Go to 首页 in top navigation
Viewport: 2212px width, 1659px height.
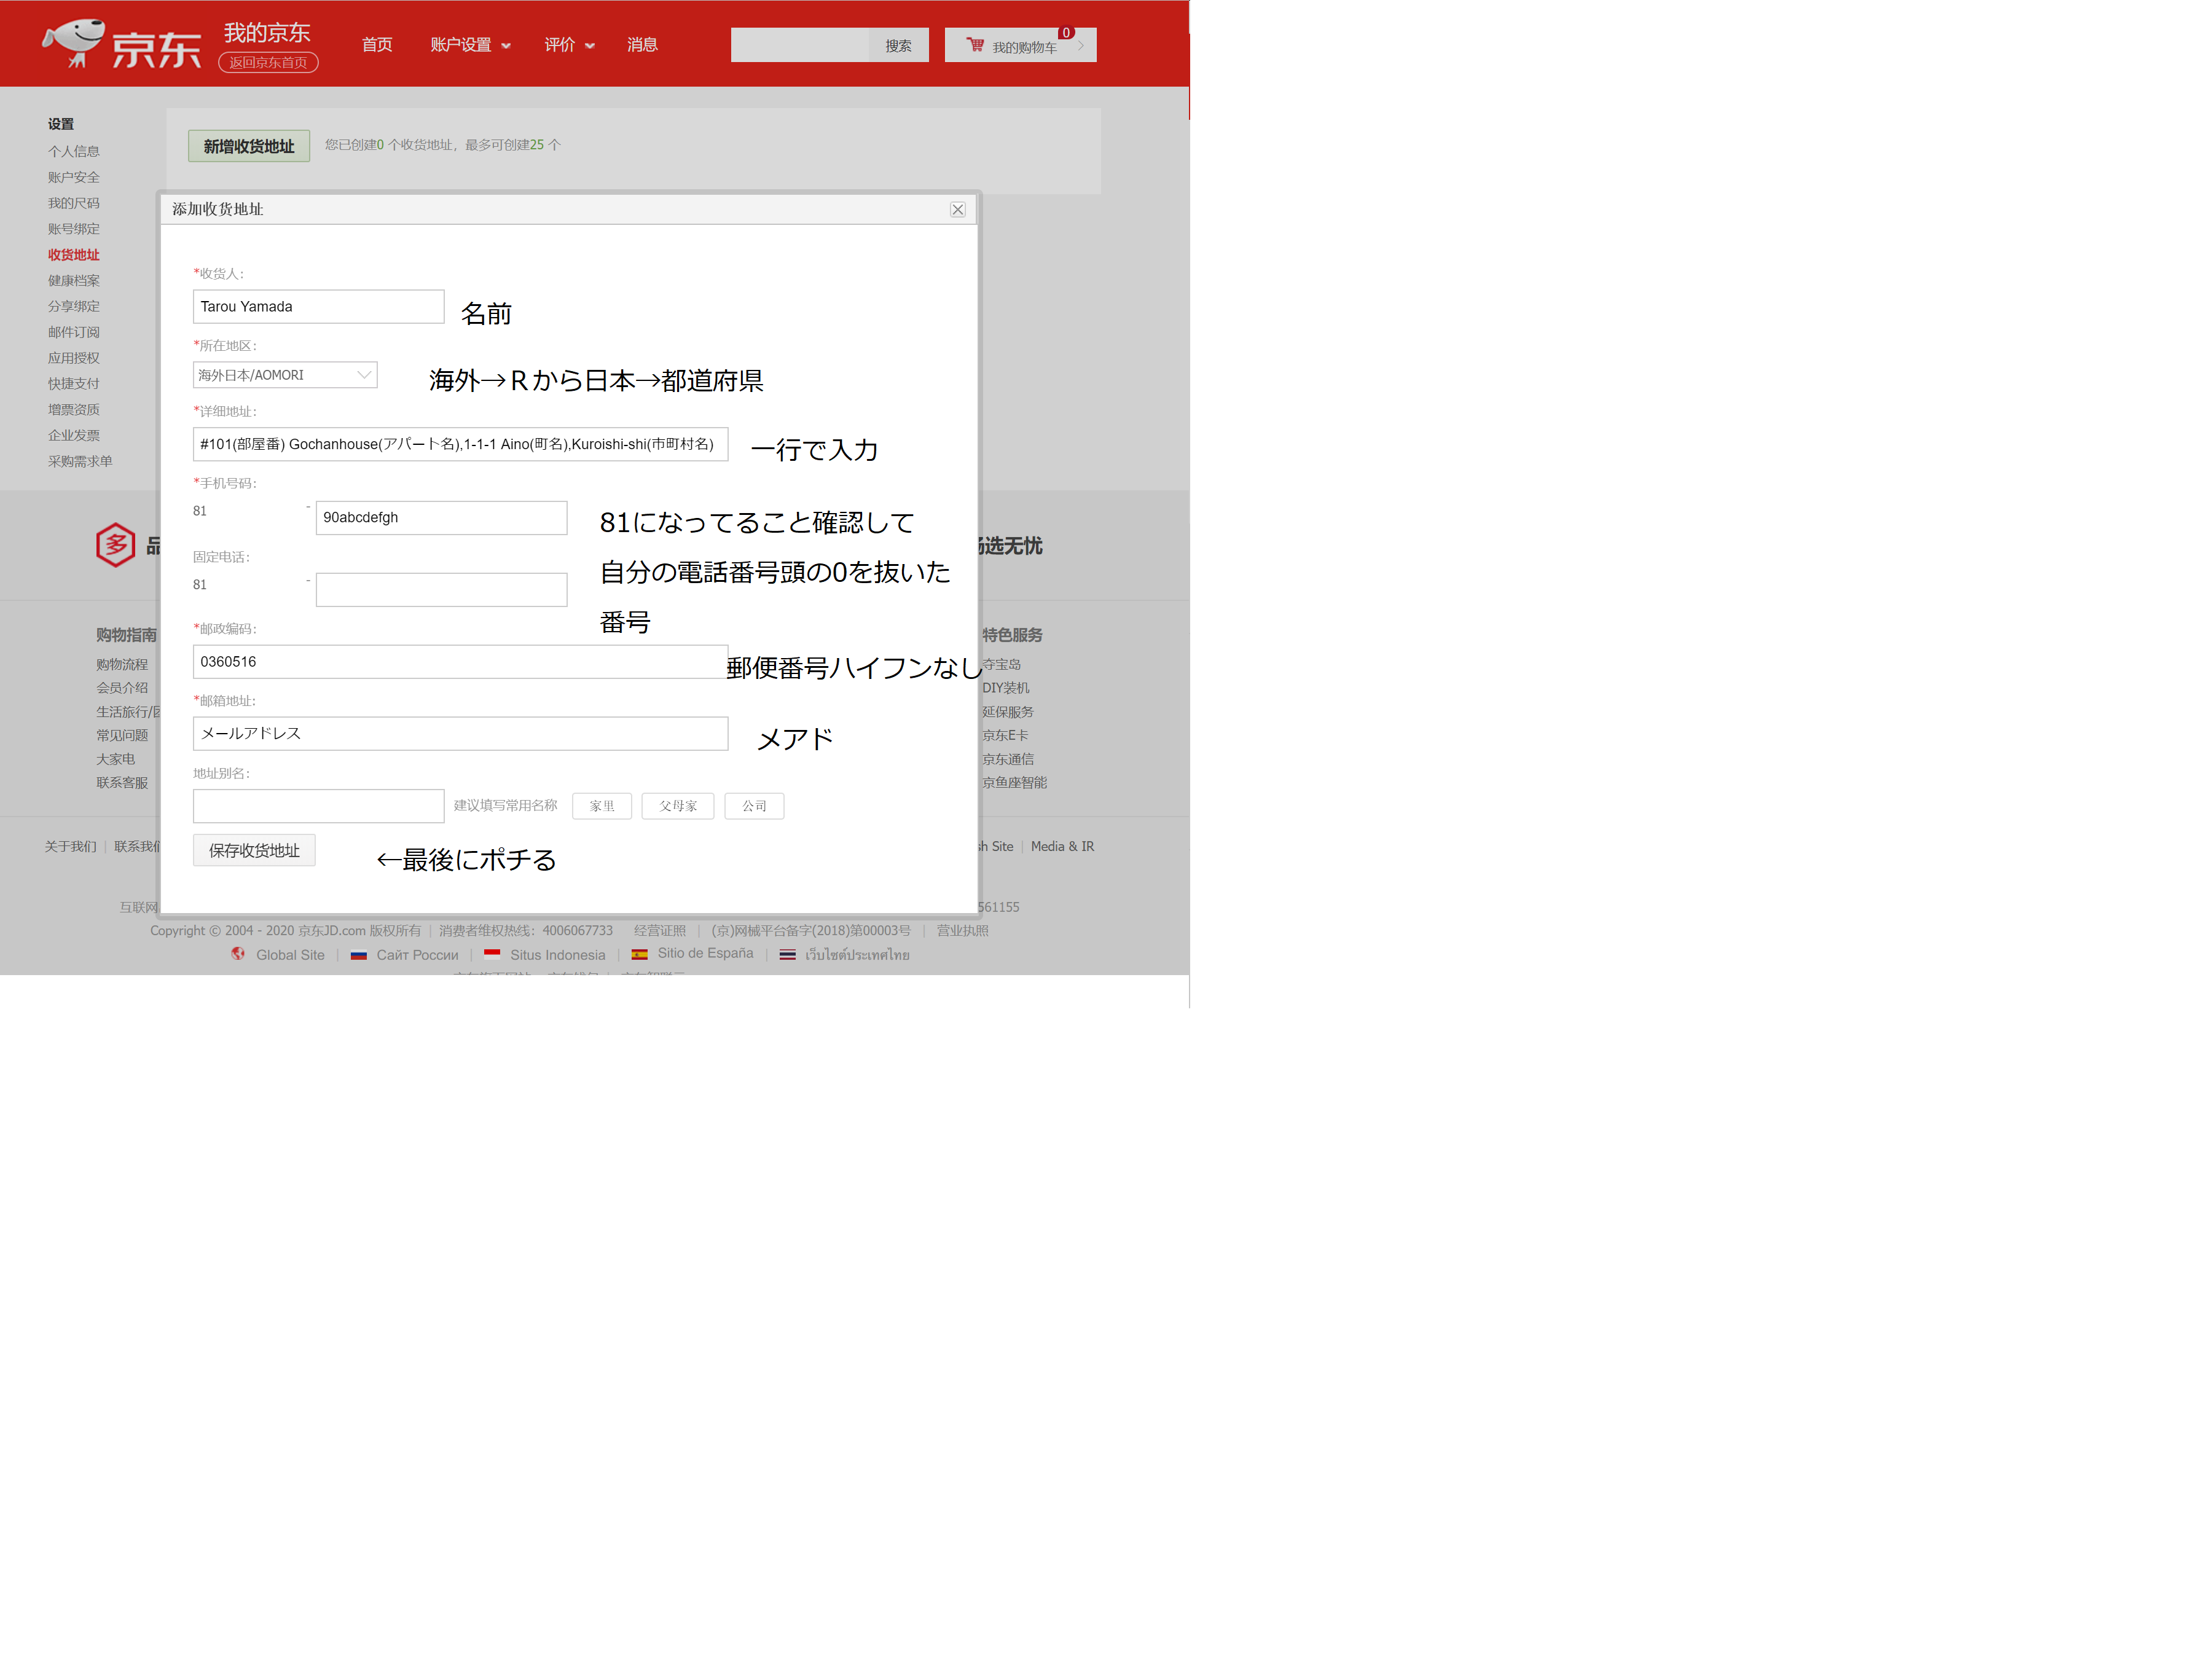(x=376, y=45)
